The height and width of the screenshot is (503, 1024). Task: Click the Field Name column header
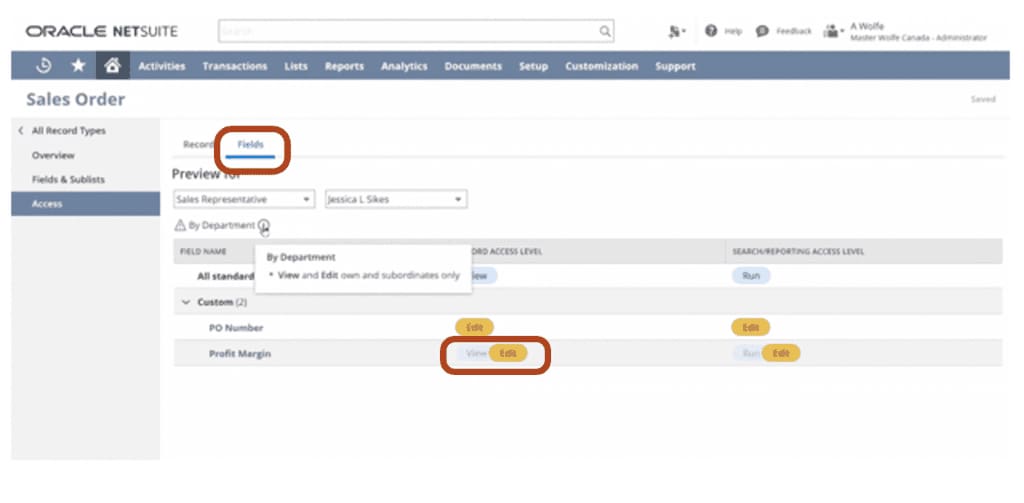coord(202,252)
